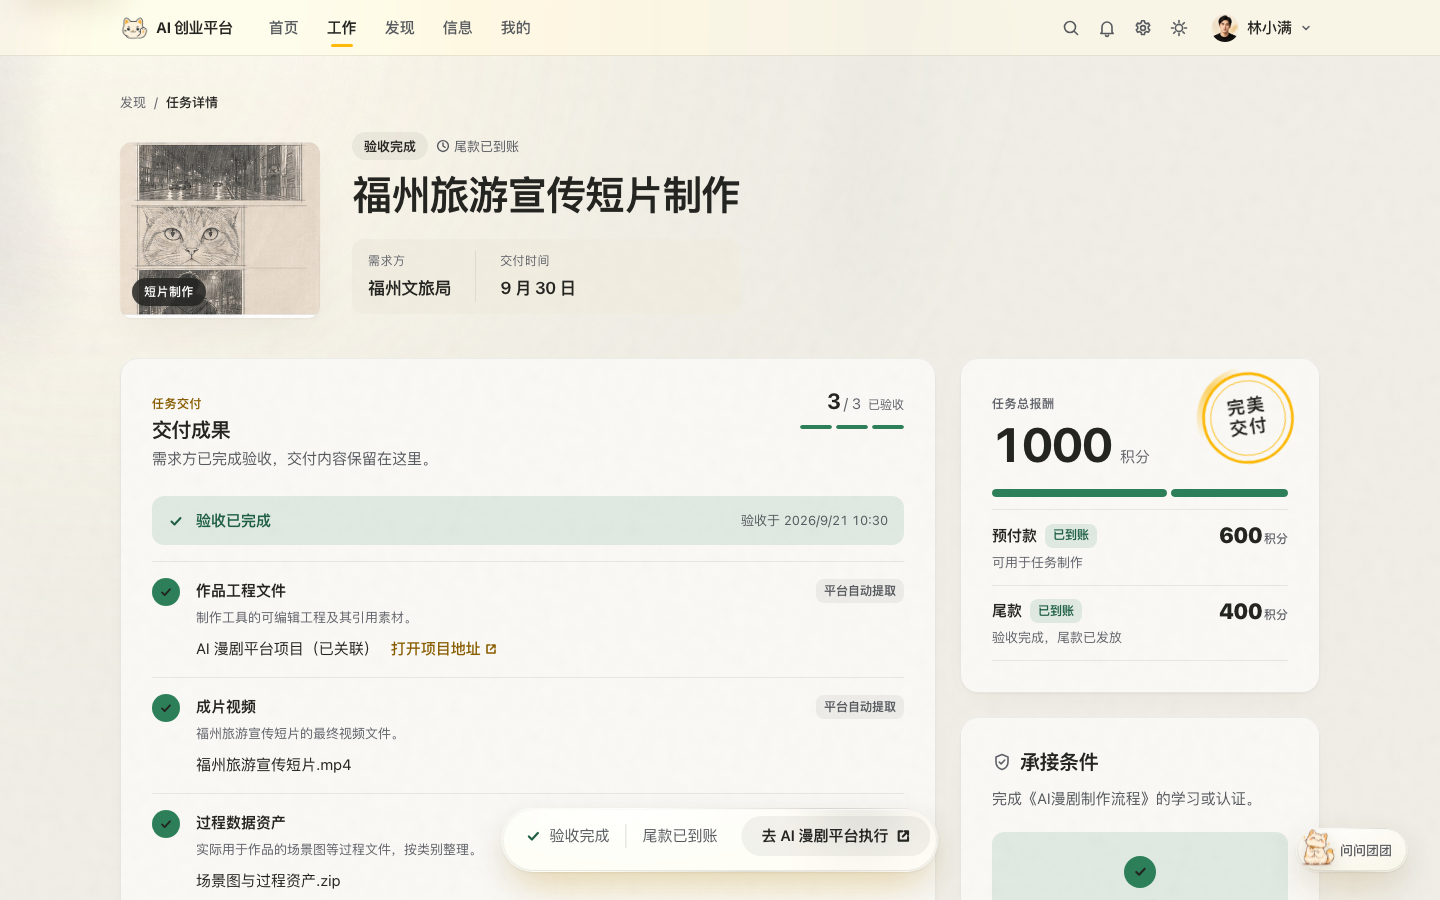Screen dimensions: 1440x900
Task: Open the 问问团团 assistant
Action: click(1353, 850)
